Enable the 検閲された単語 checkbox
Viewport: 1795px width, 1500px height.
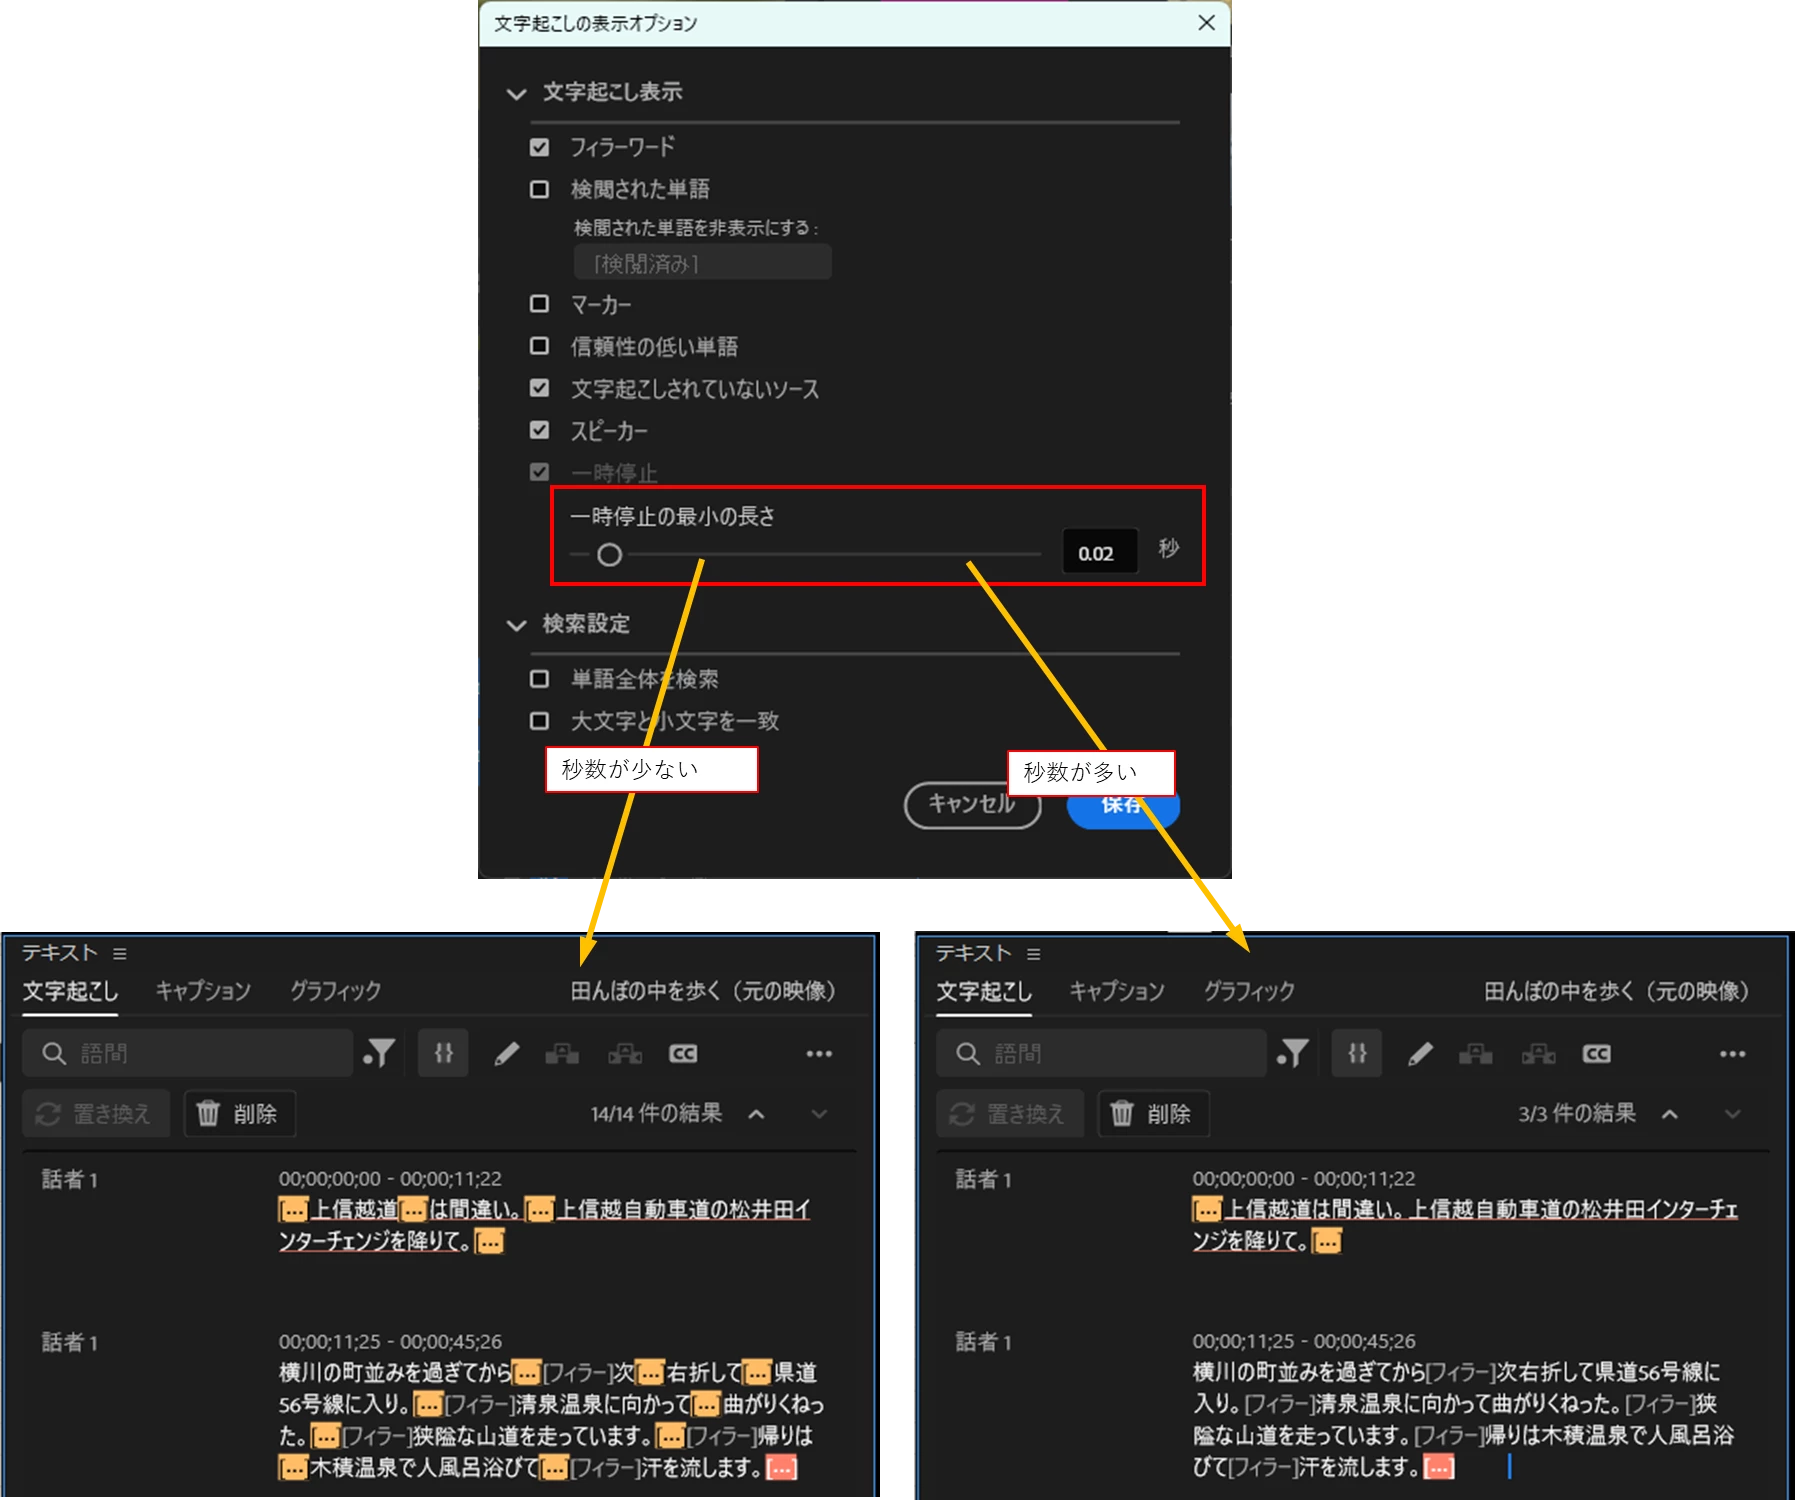pyautogui.click(x=539, y=189)
